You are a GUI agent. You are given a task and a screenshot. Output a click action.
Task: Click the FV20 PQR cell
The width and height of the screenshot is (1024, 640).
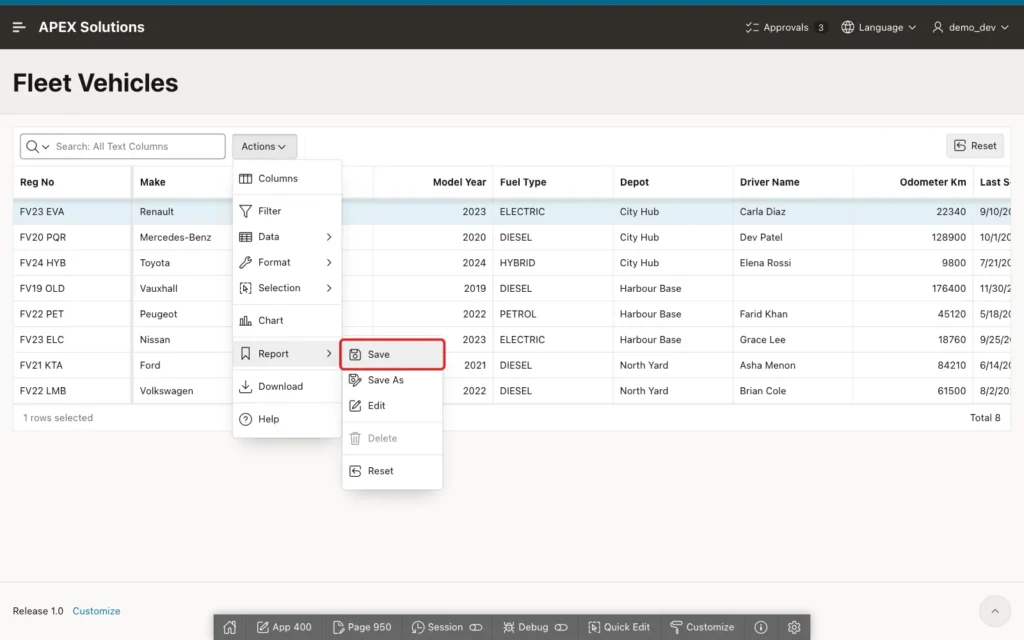tap(72, 237)
